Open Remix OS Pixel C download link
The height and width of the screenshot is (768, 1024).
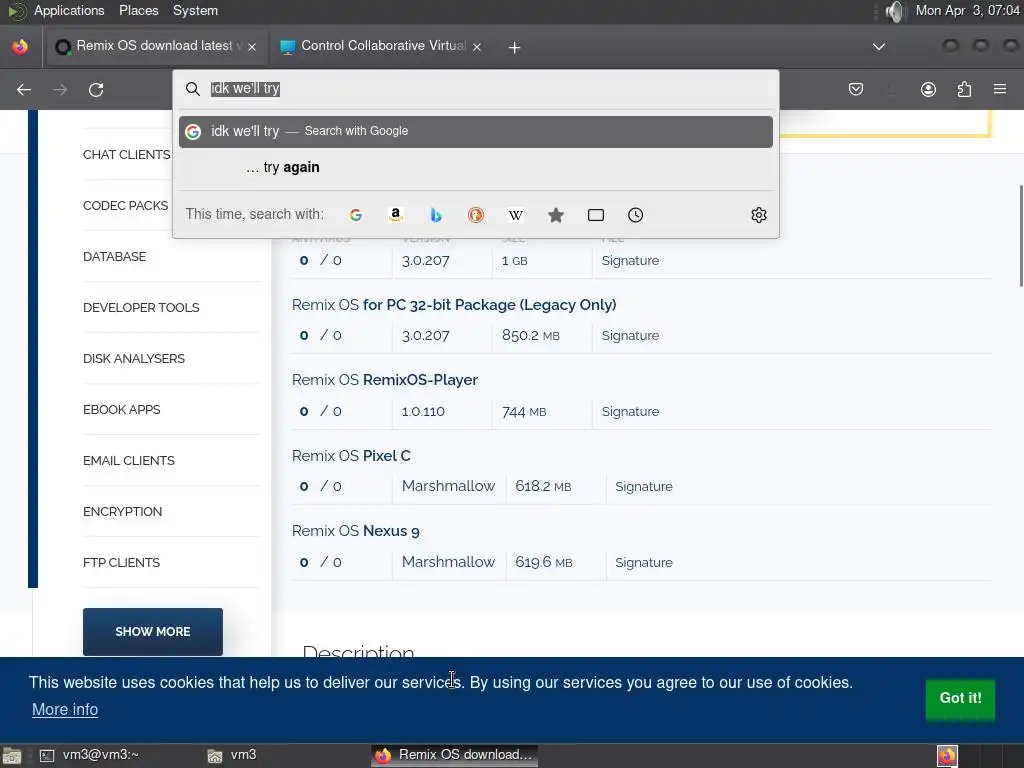[351, 456]
